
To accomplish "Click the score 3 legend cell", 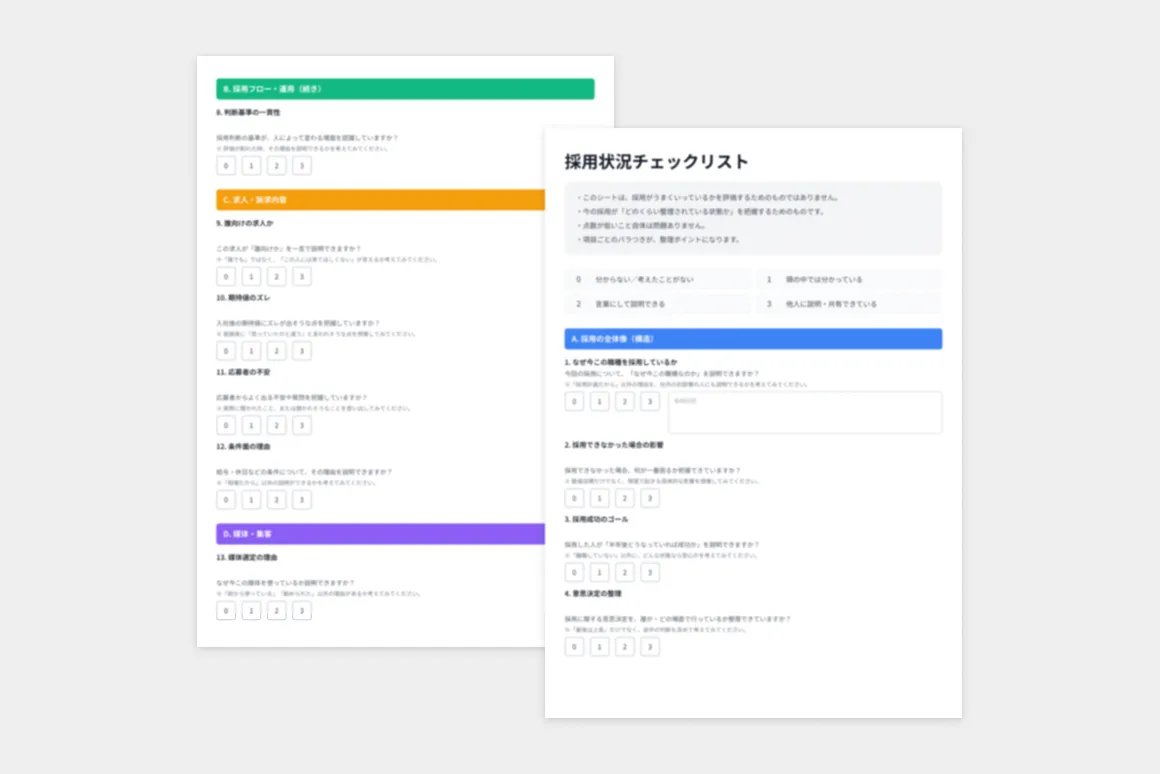I will click(x=848, y=304).
